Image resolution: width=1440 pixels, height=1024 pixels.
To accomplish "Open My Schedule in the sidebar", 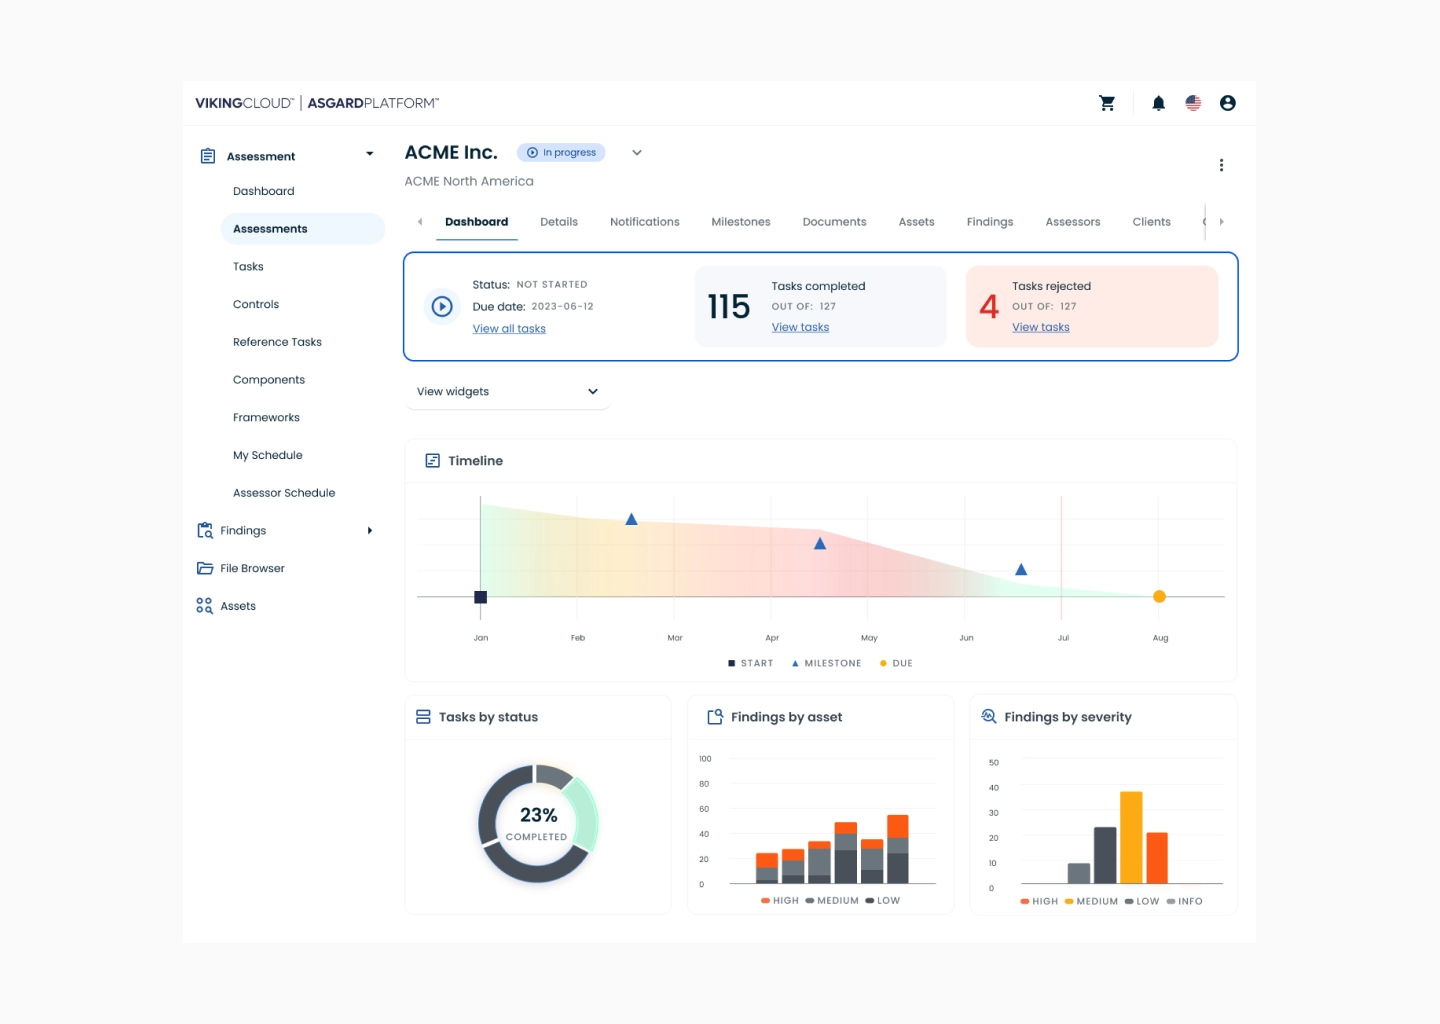I will point(268,455).
